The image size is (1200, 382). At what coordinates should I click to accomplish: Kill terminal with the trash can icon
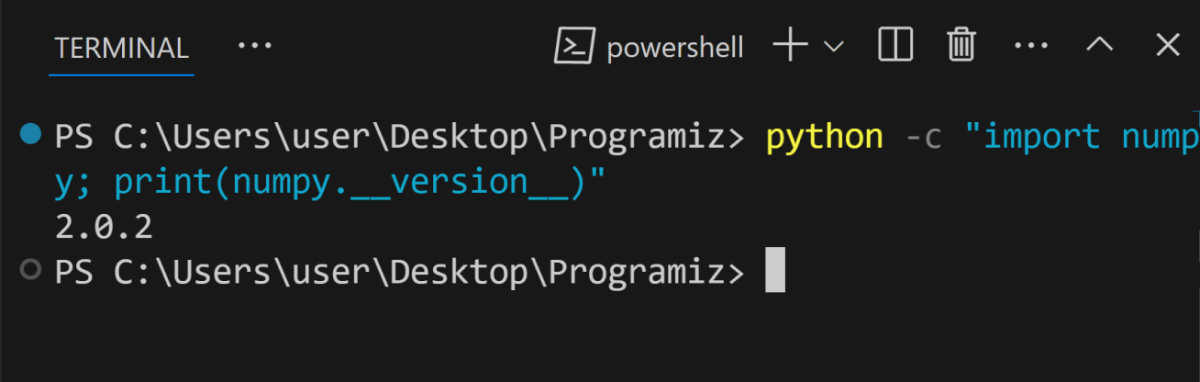[x=961, y=45]
